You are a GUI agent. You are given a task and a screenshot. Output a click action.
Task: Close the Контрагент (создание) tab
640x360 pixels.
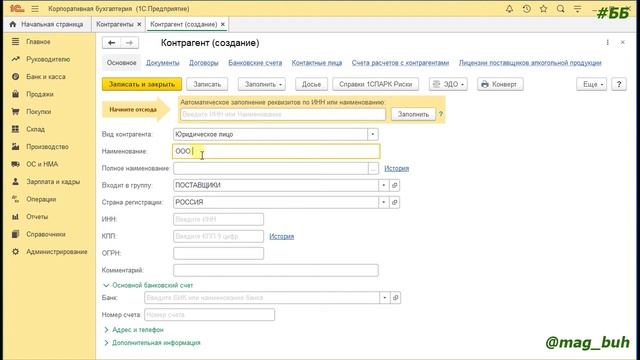[223, 24]
